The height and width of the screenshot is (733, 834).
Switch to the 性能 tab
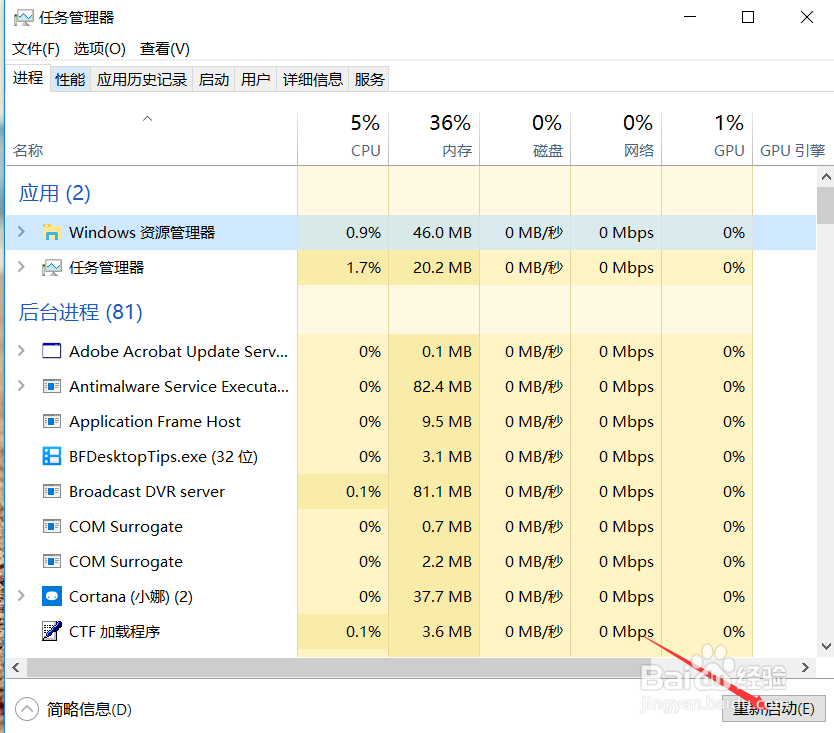coord(70,79)
